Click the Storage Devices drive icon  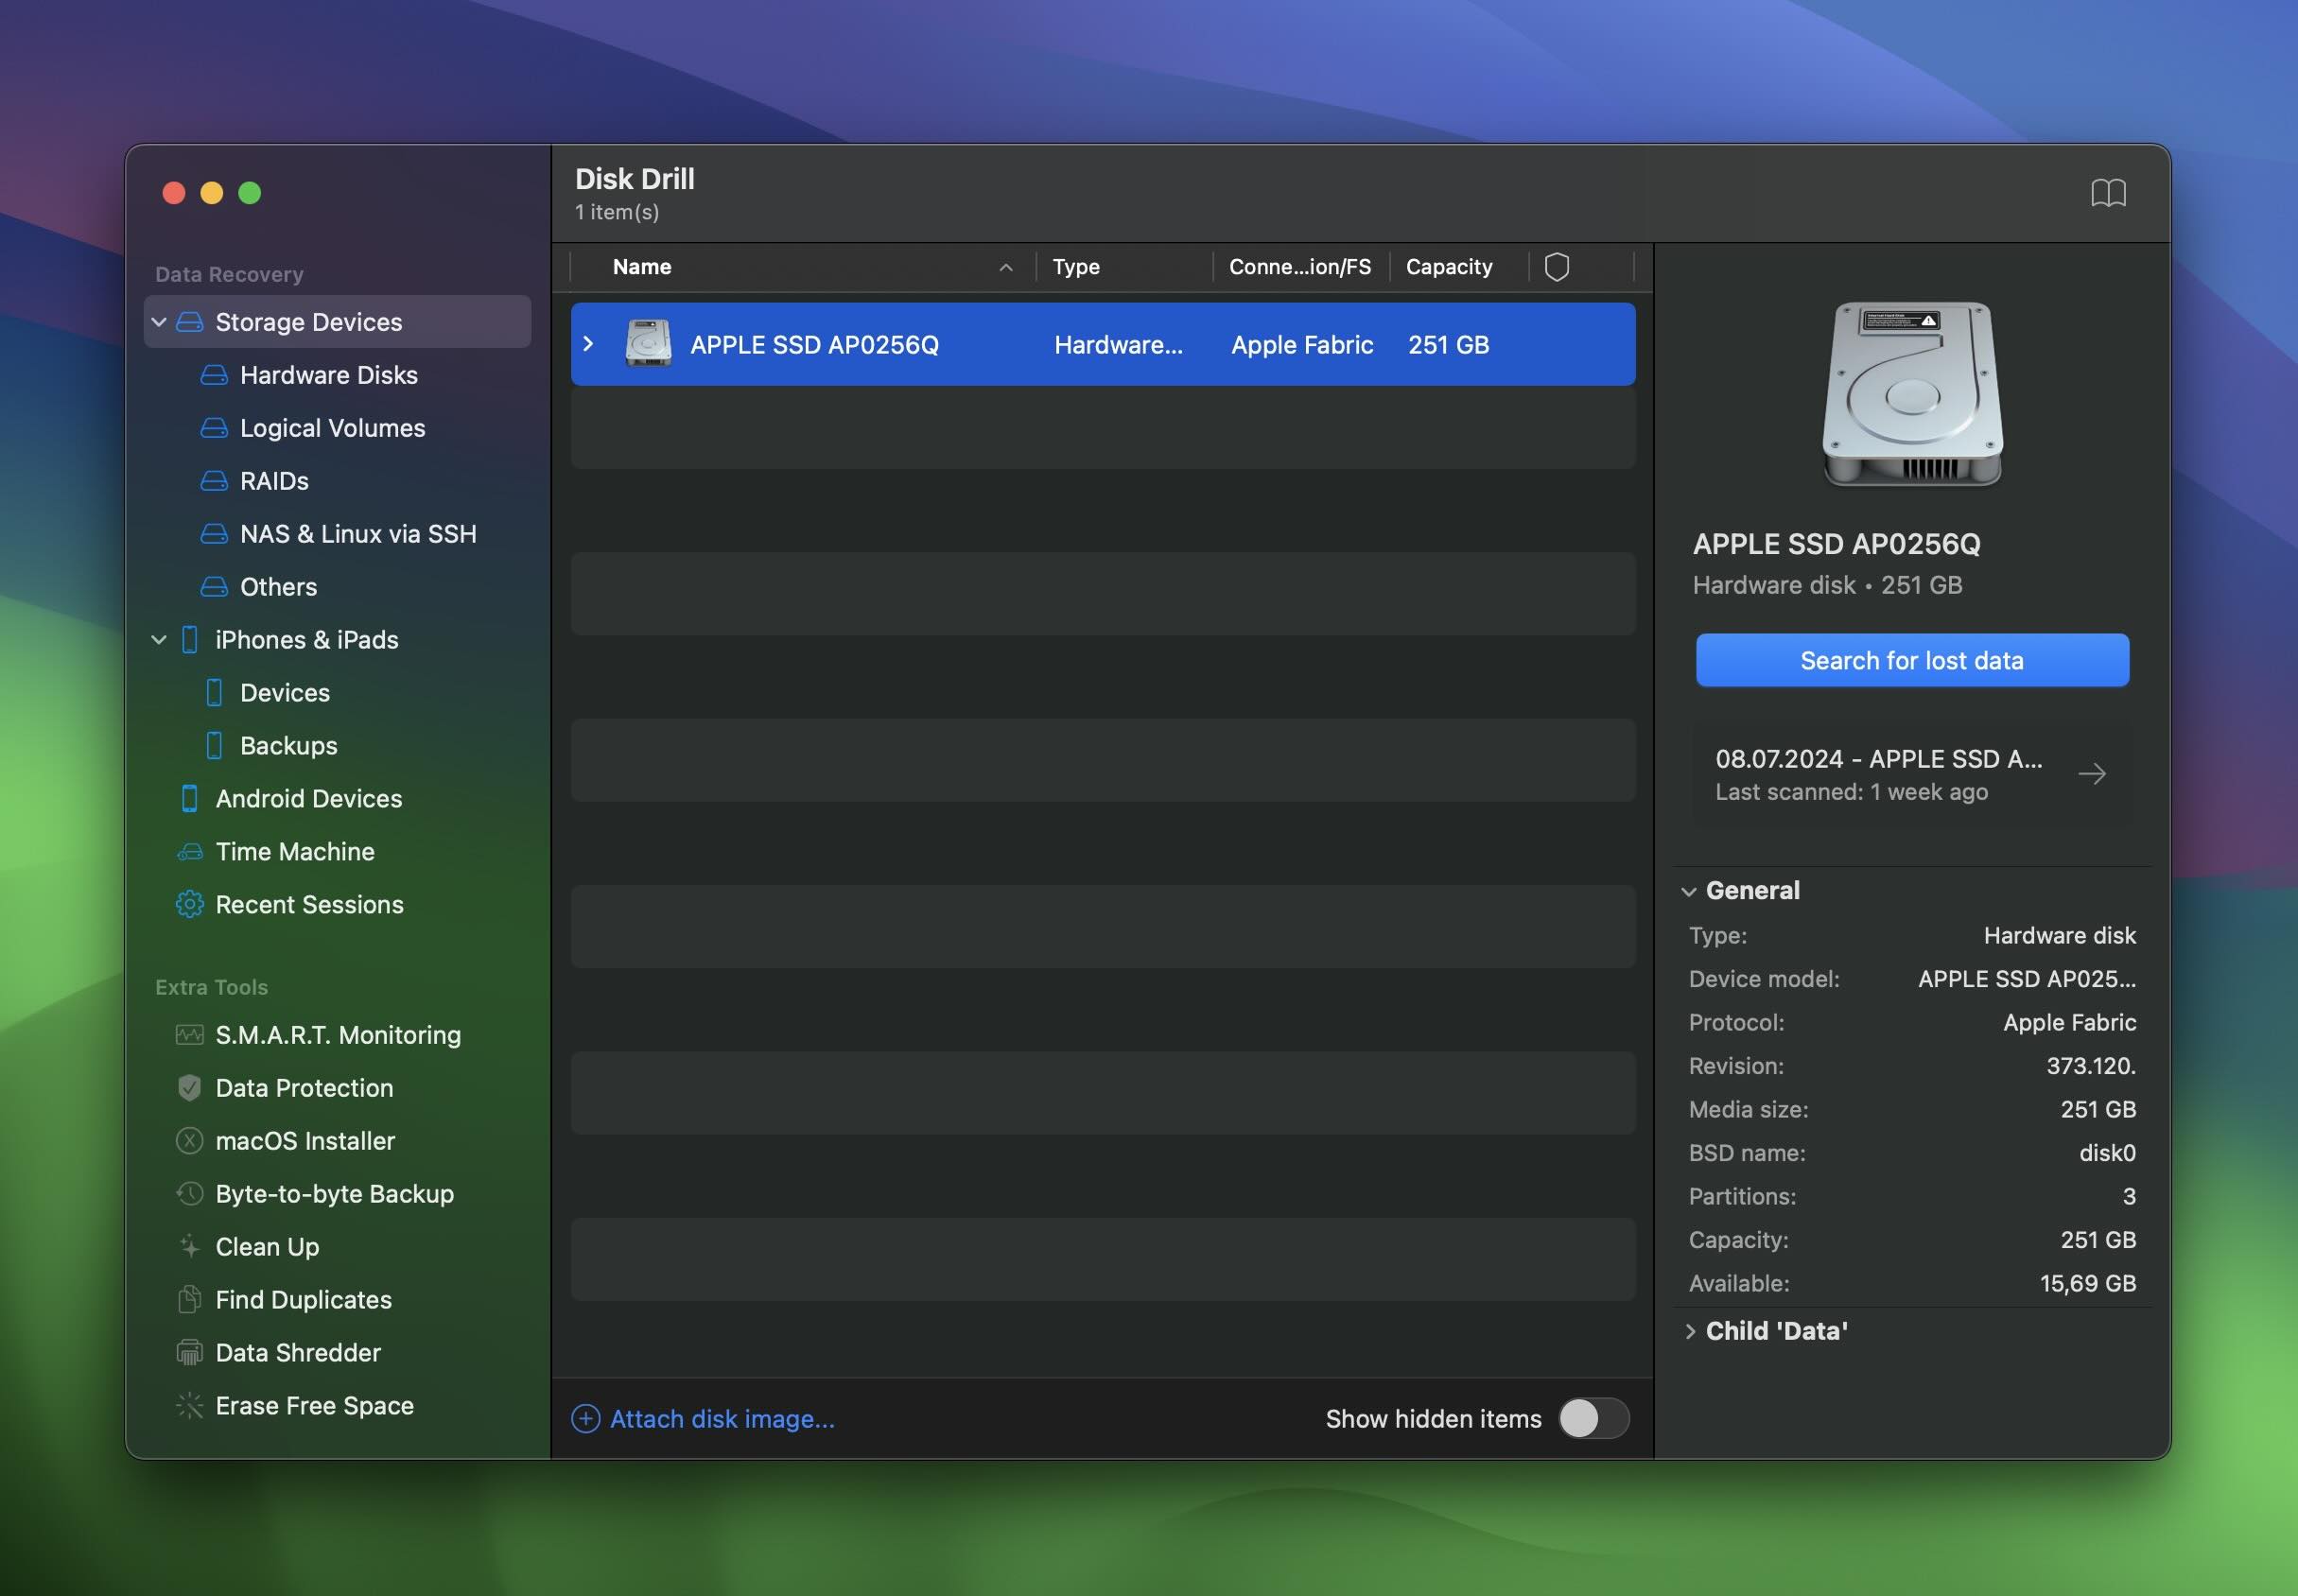[189, 322]
